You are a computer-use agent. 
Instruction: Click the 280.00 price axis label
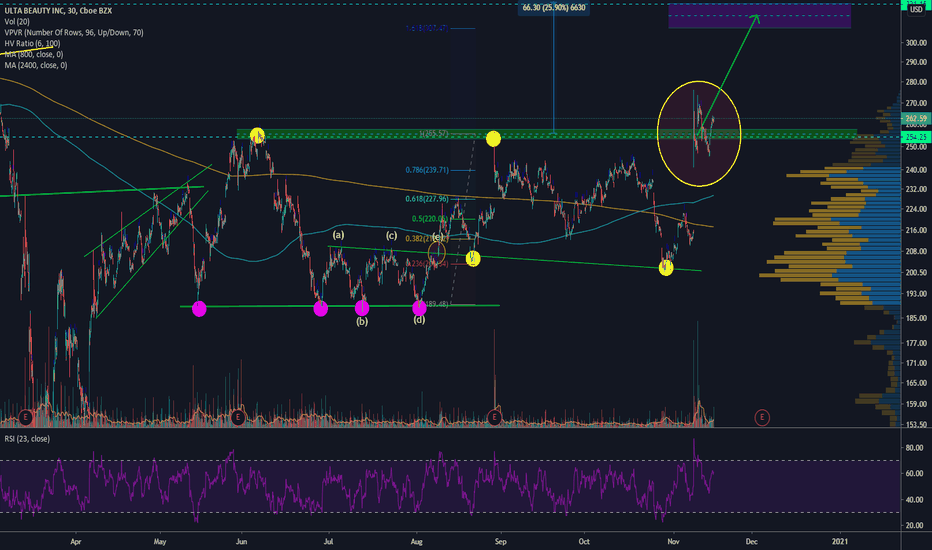(916, 82)
